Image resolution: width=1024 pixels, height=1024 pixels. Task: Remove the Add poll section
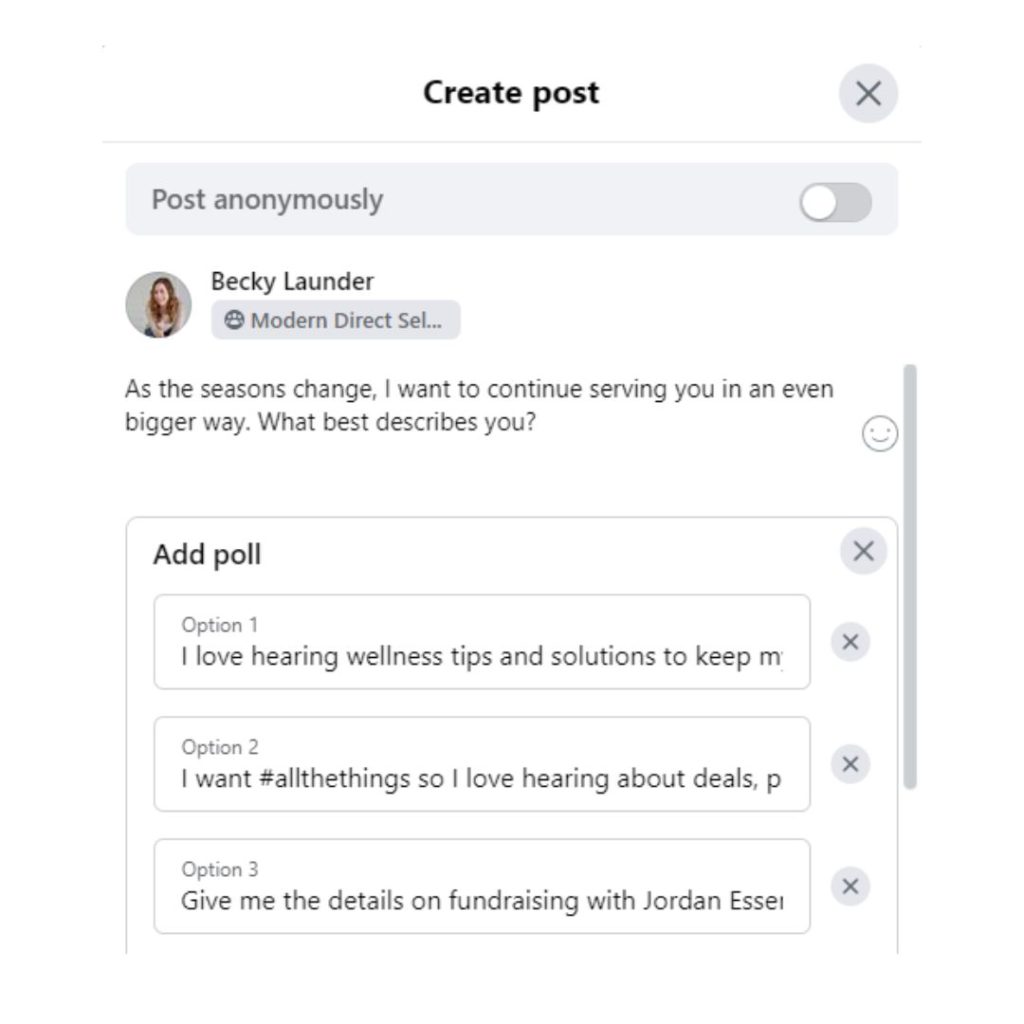coord(863,551)
